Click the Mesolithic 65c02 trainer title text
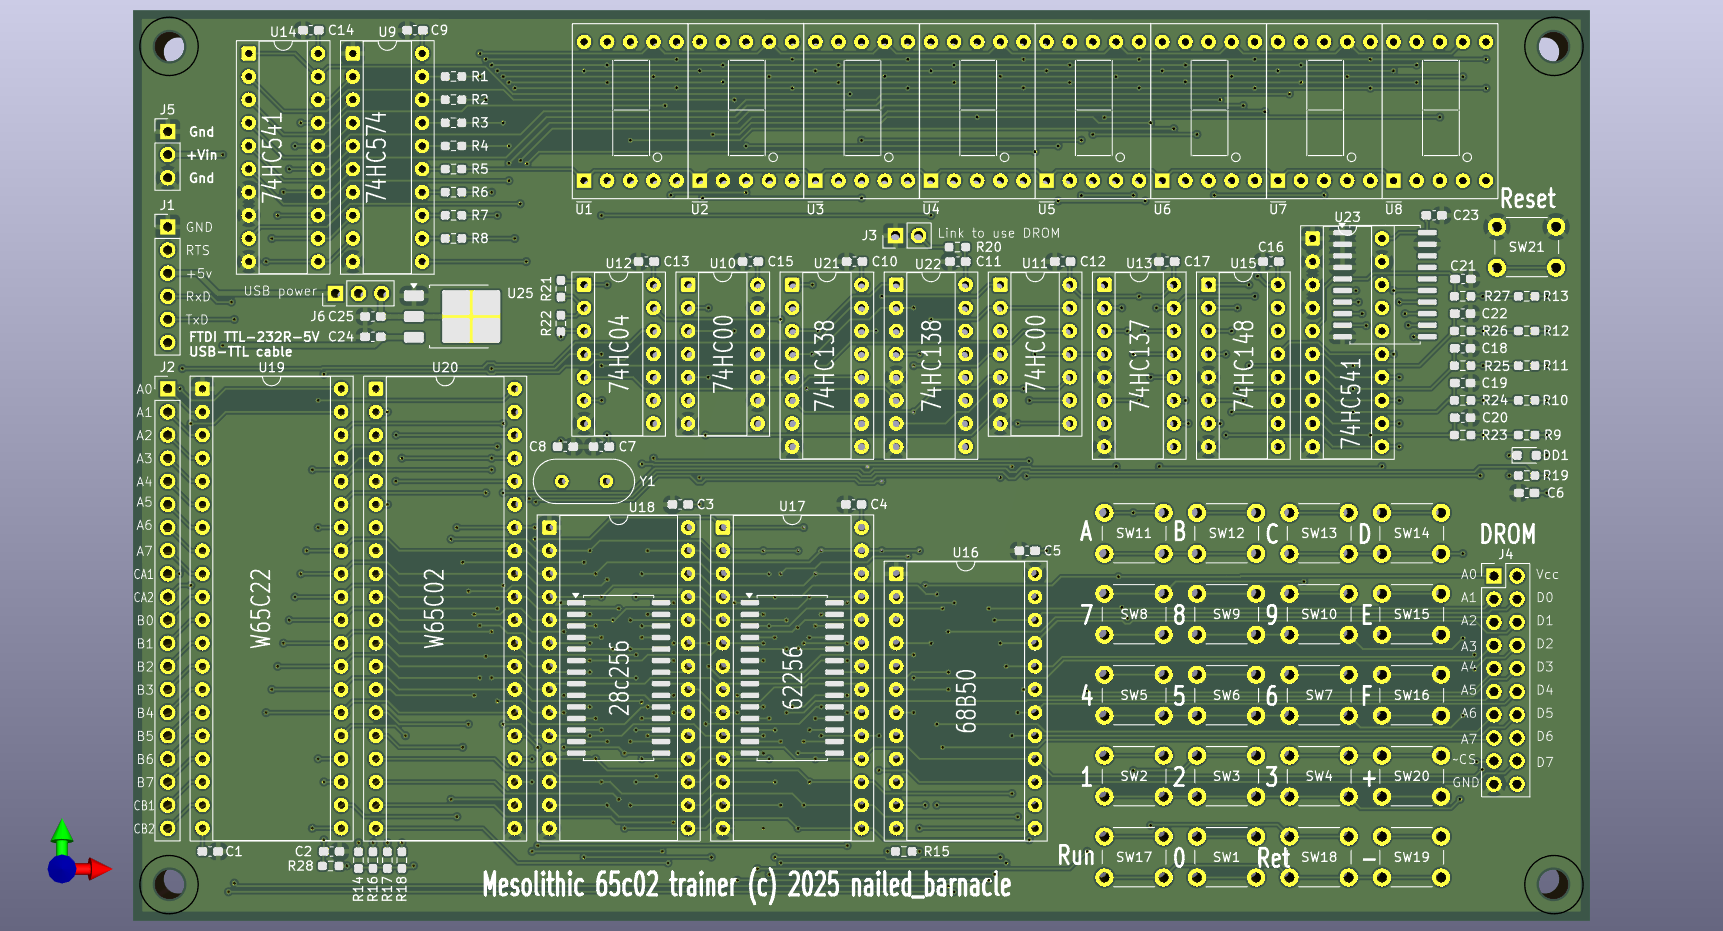The height and width of the screenshot is (931, 1723). tap(746, 885)
